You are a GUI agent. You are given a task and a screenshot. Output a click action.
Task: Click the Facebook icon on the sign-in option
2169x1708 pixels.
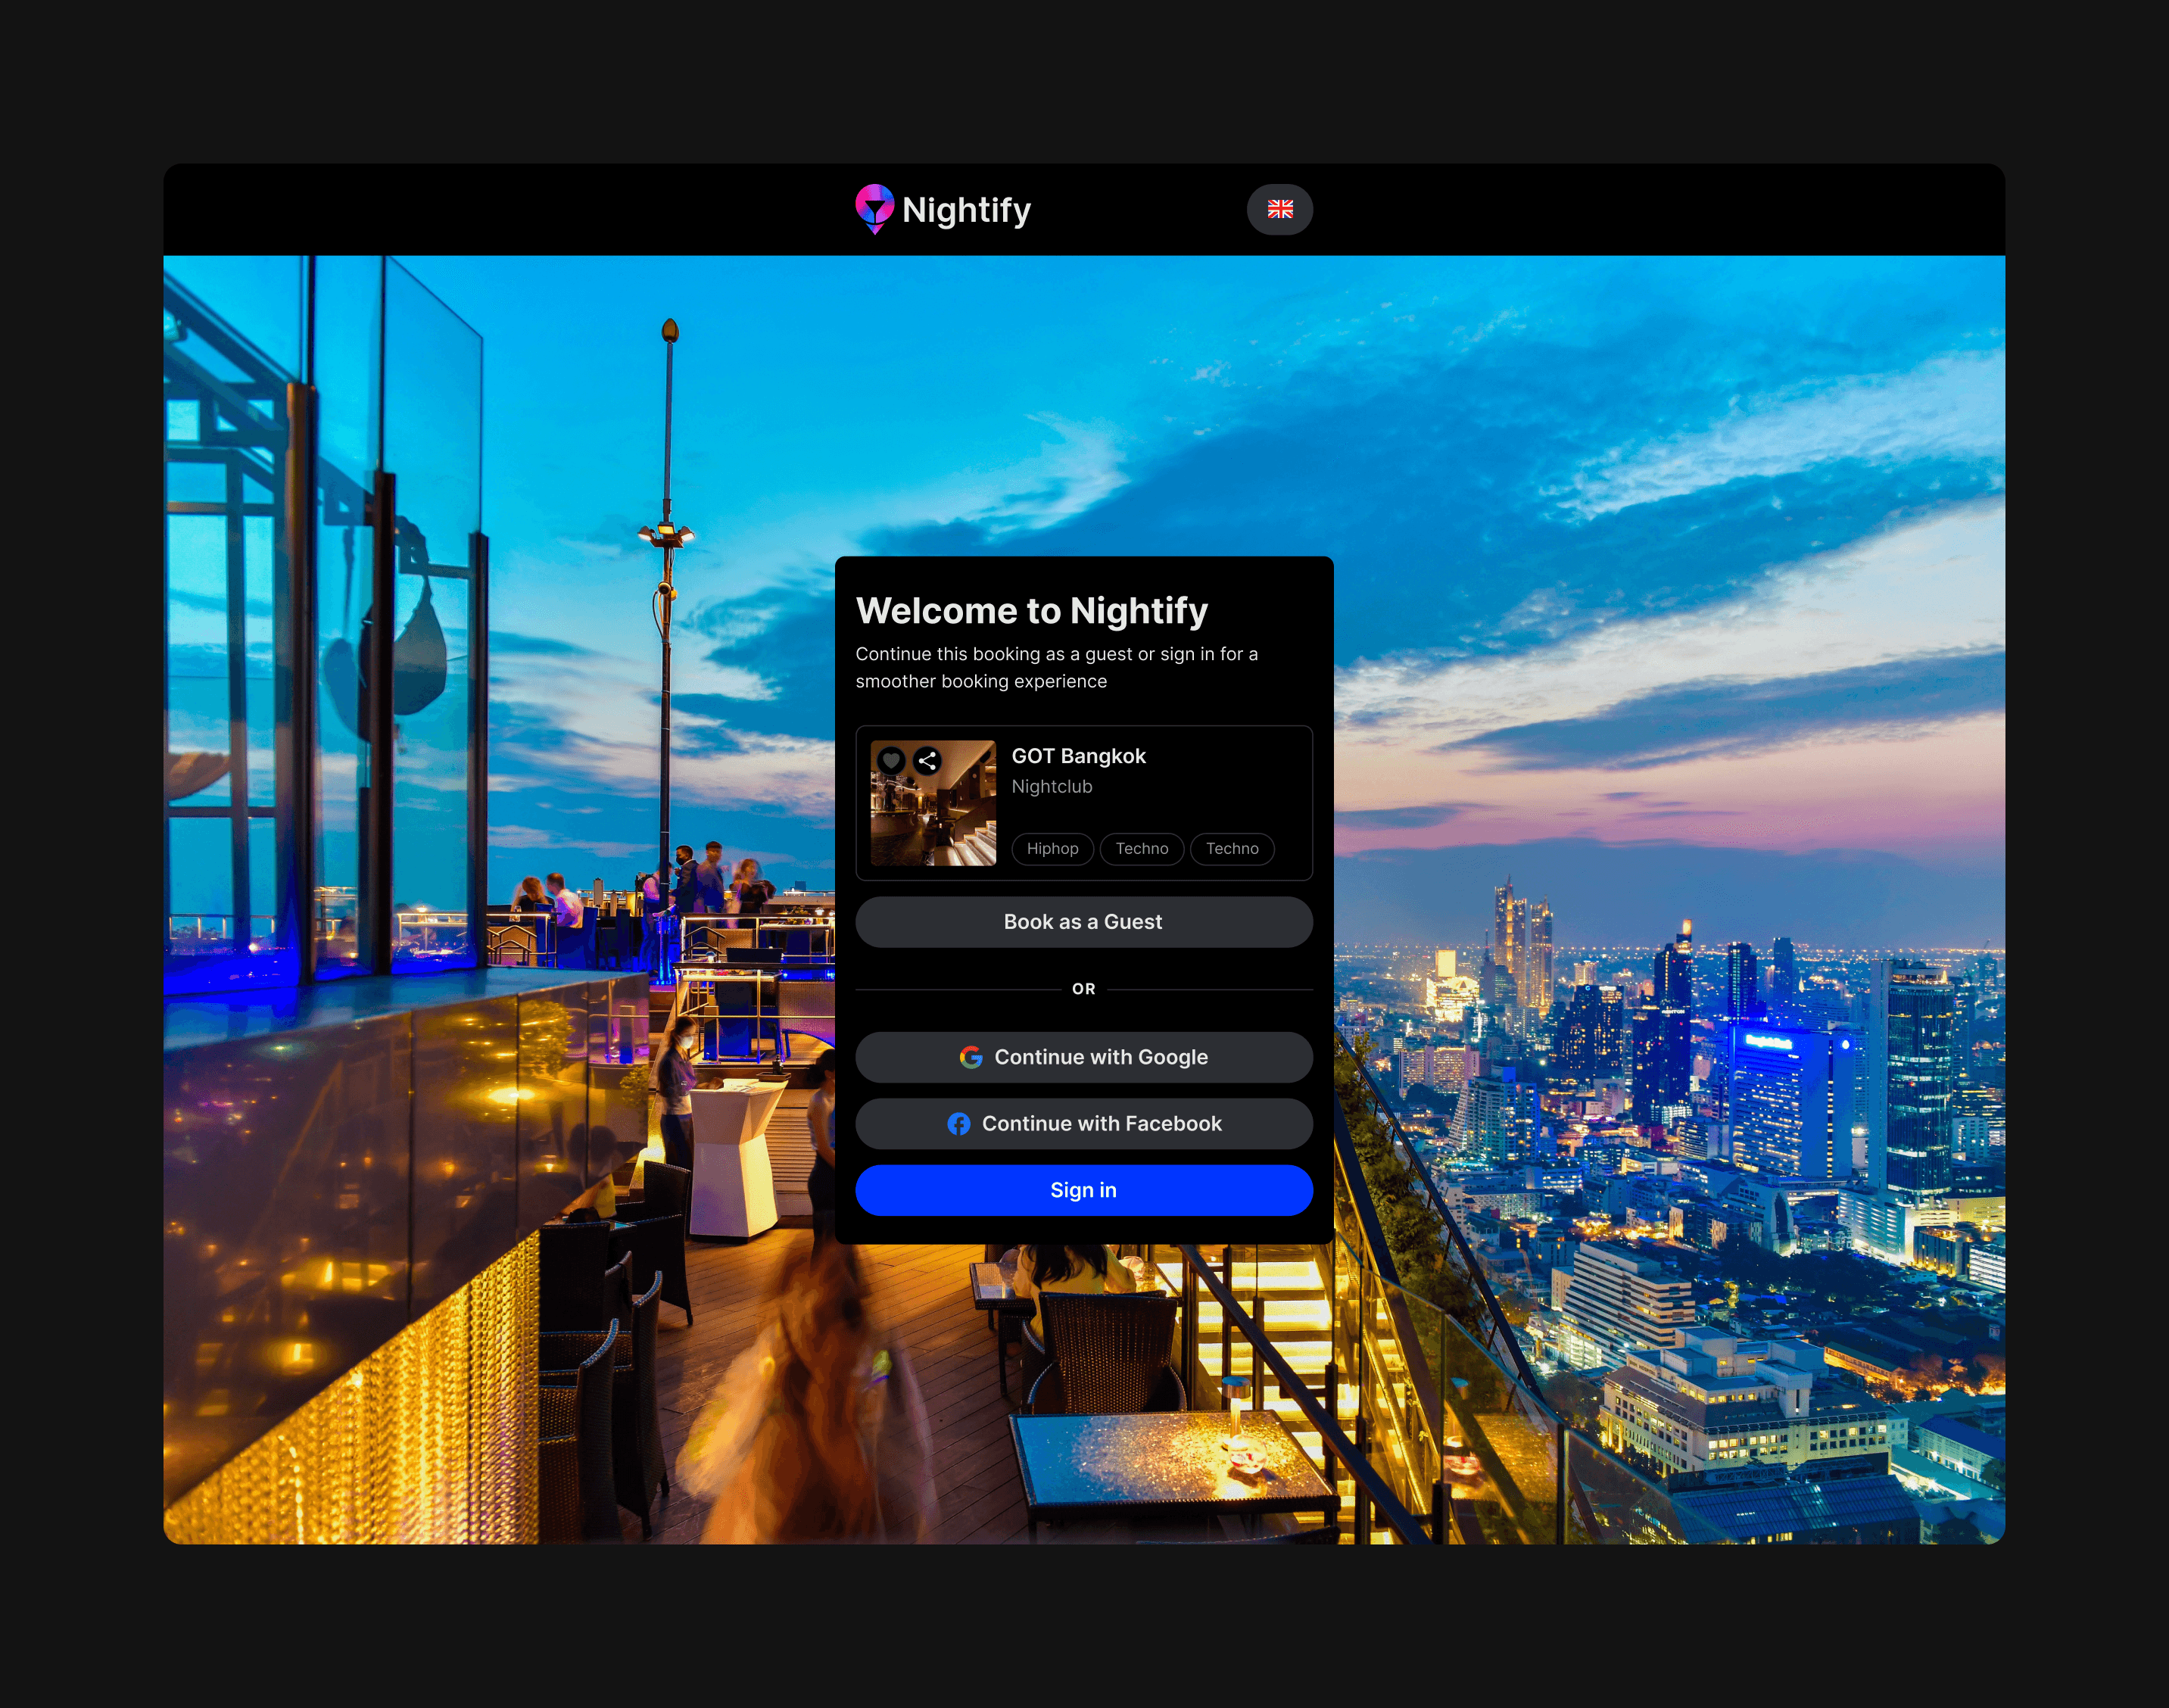pos(959,1123)
